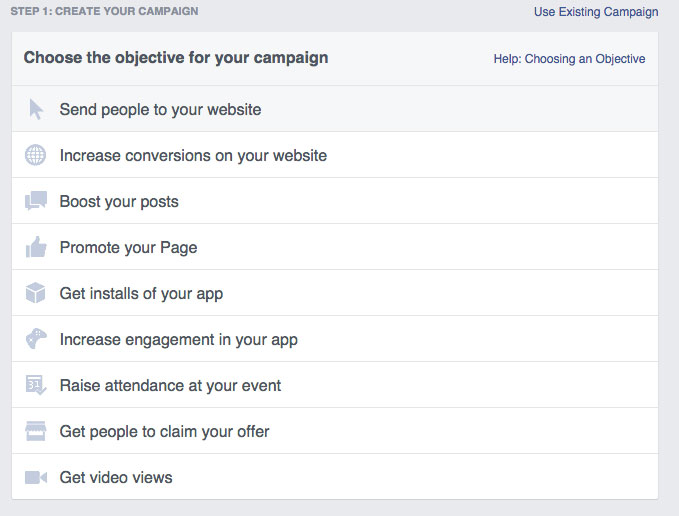Choose 'Increase conversions on your website'
The height and width of the screenshot is (516, 679).
pos(335,155)
